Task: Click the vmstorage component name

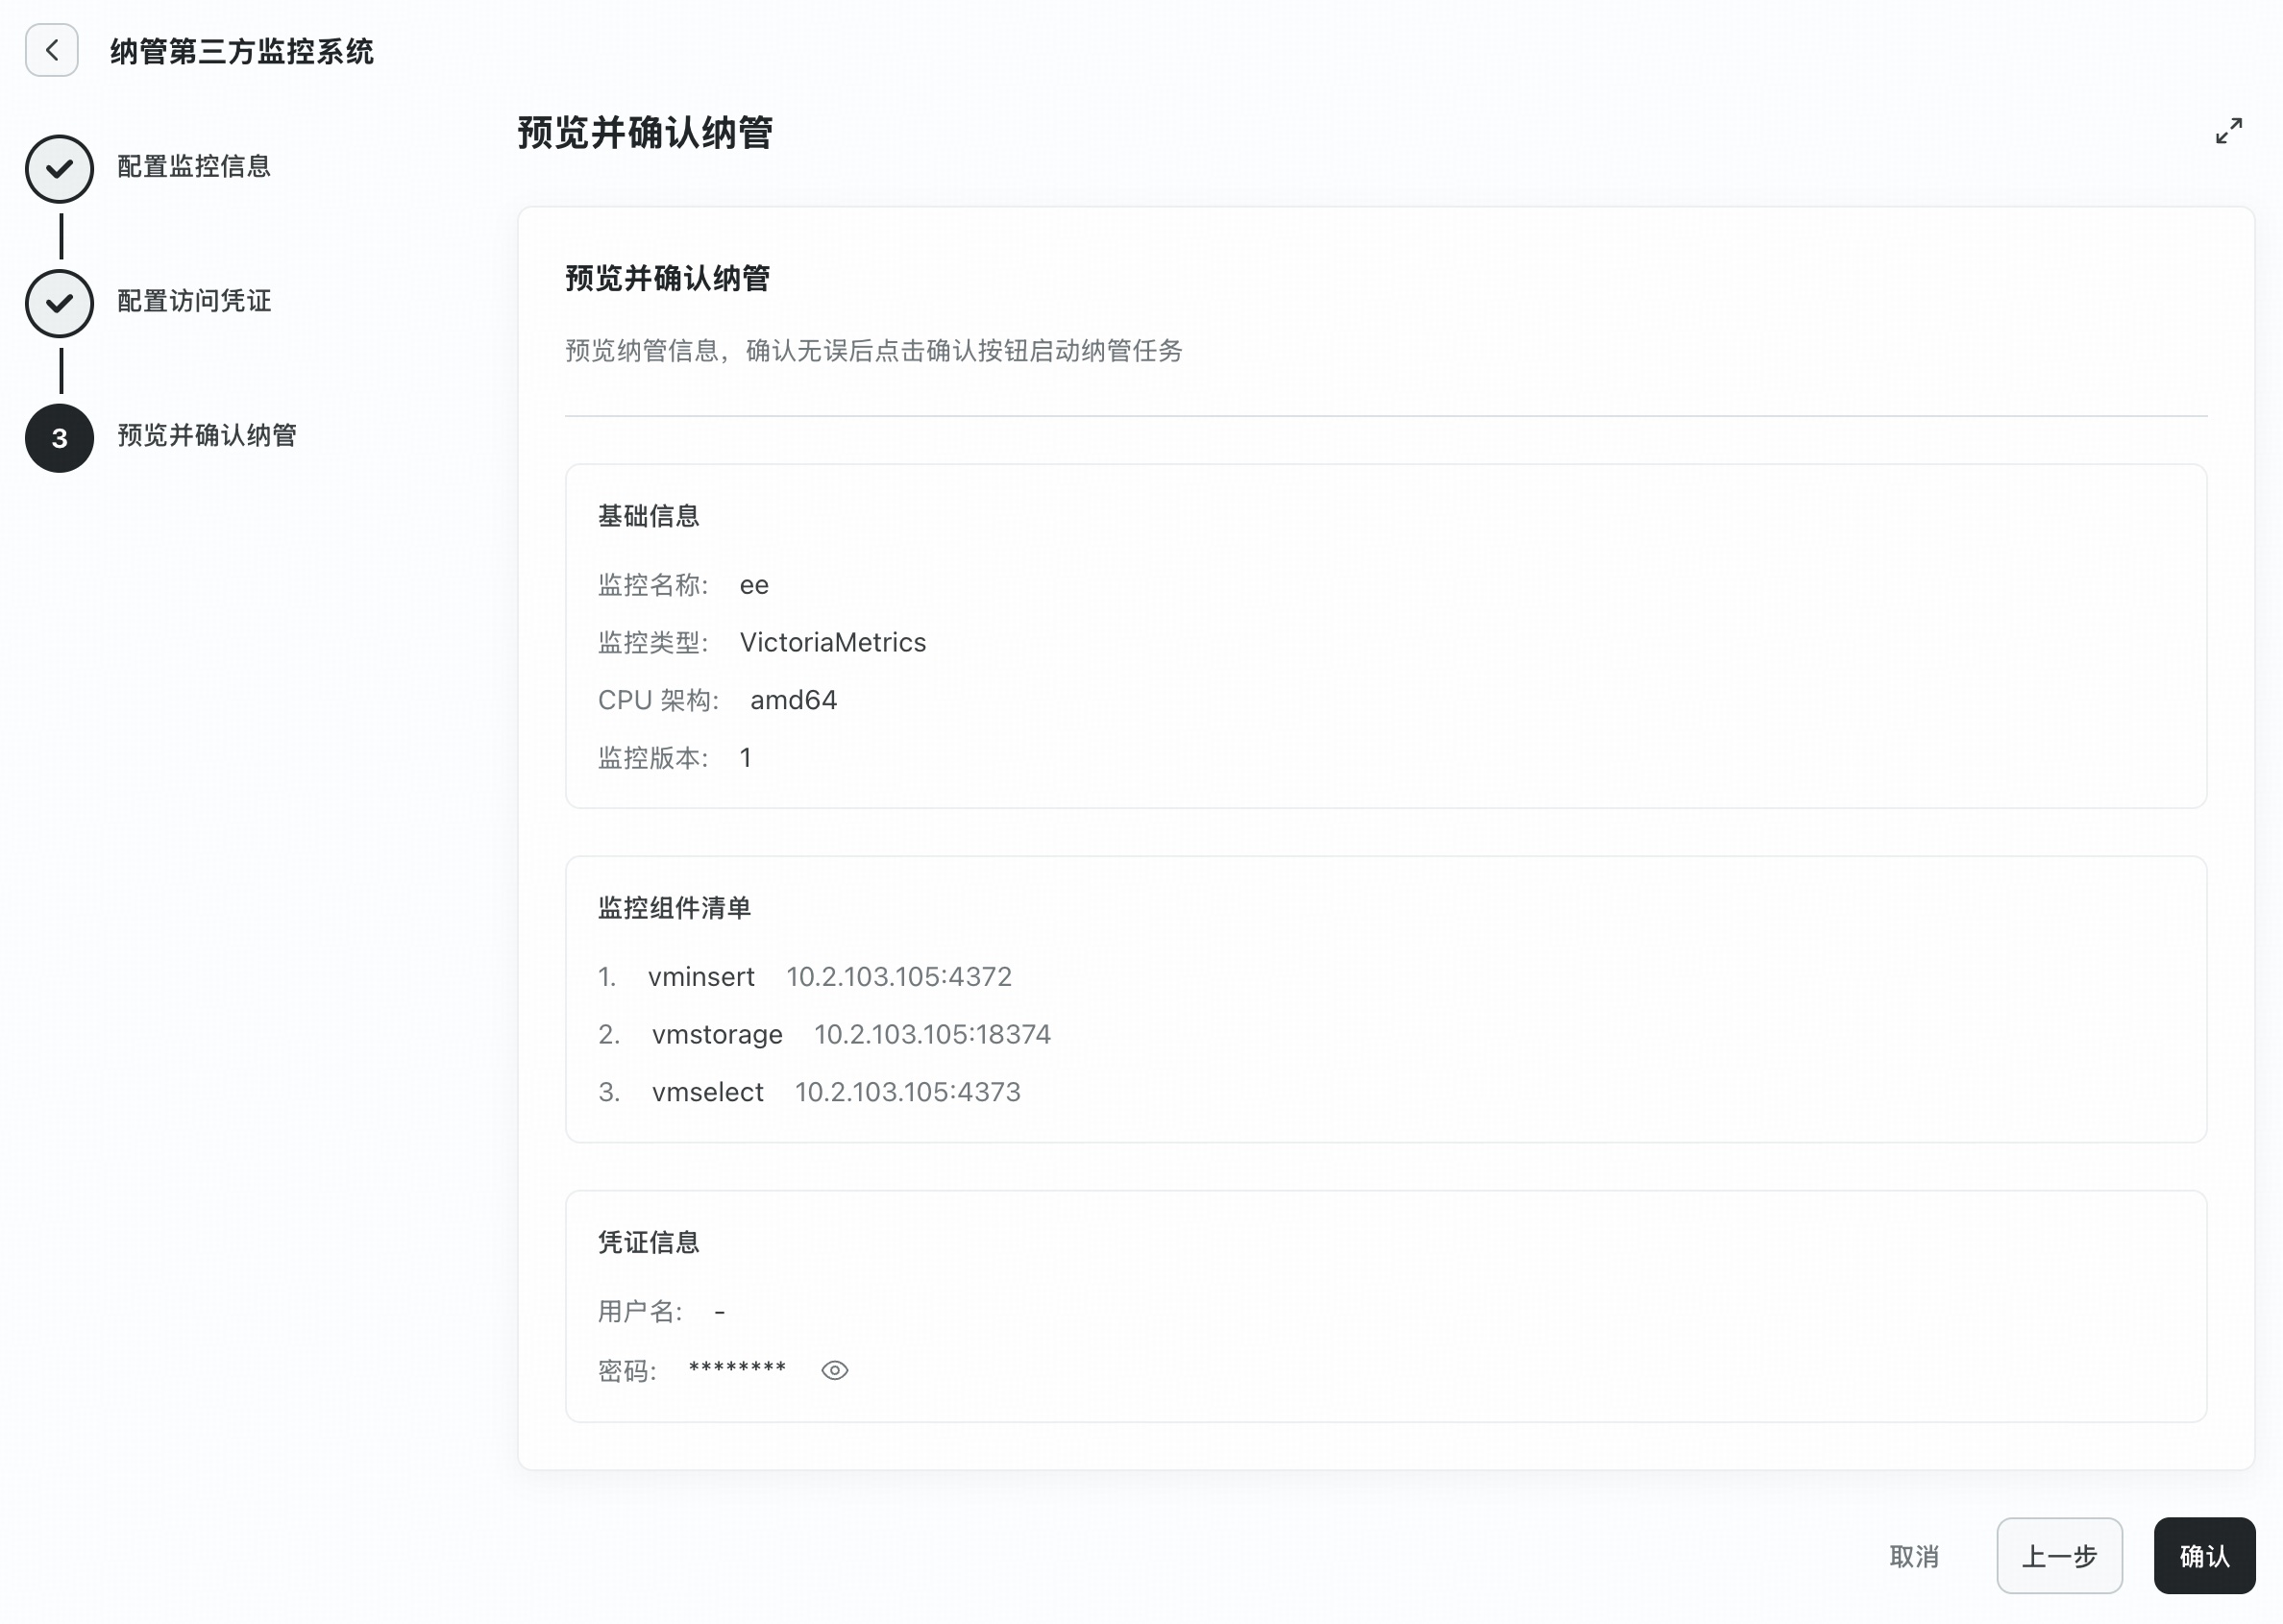Action: click(717, 1034)
